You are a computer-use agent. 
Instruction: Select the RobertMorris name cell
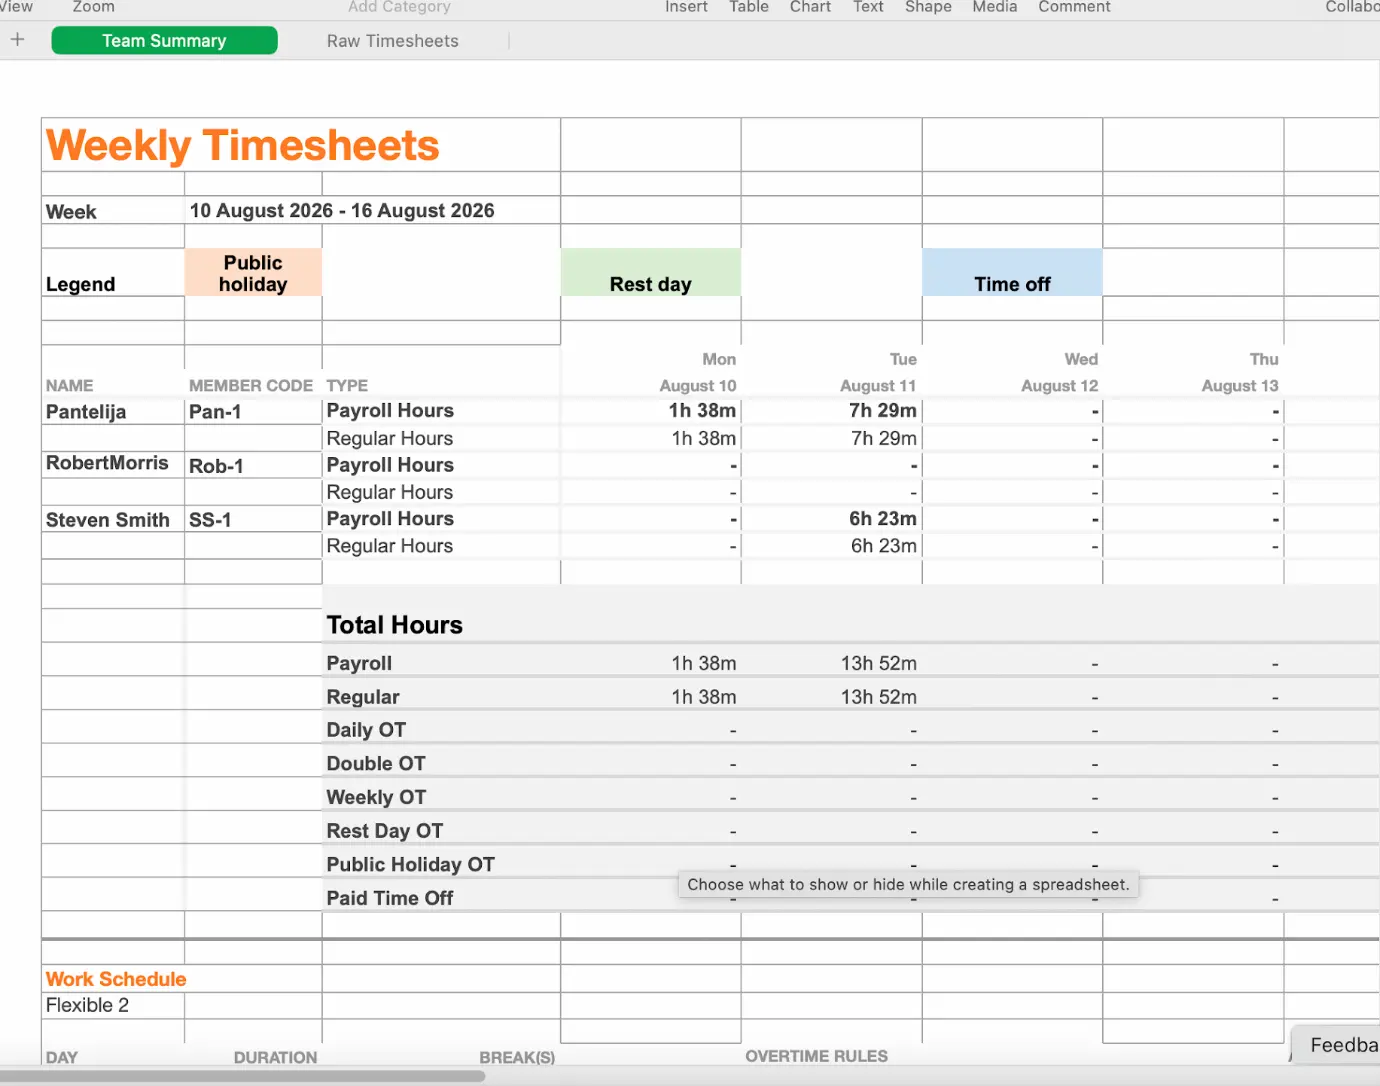[113, 464]
